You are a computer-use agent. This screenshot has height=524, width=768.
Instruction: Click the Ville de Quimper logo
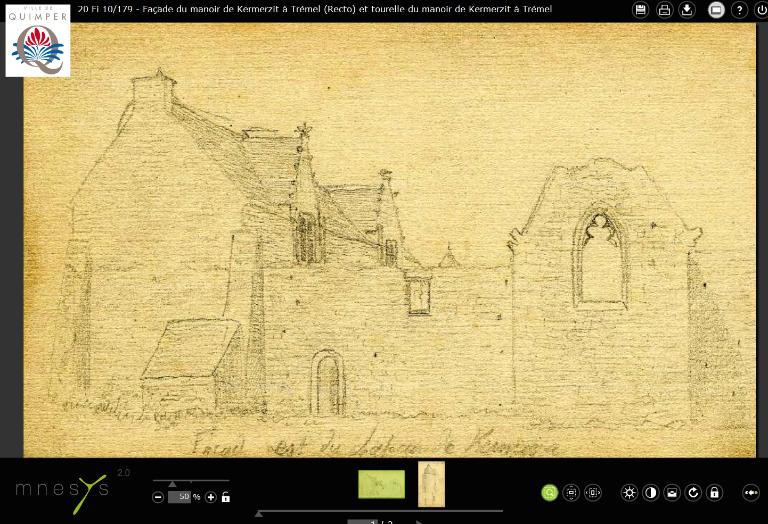click(38, 41)
